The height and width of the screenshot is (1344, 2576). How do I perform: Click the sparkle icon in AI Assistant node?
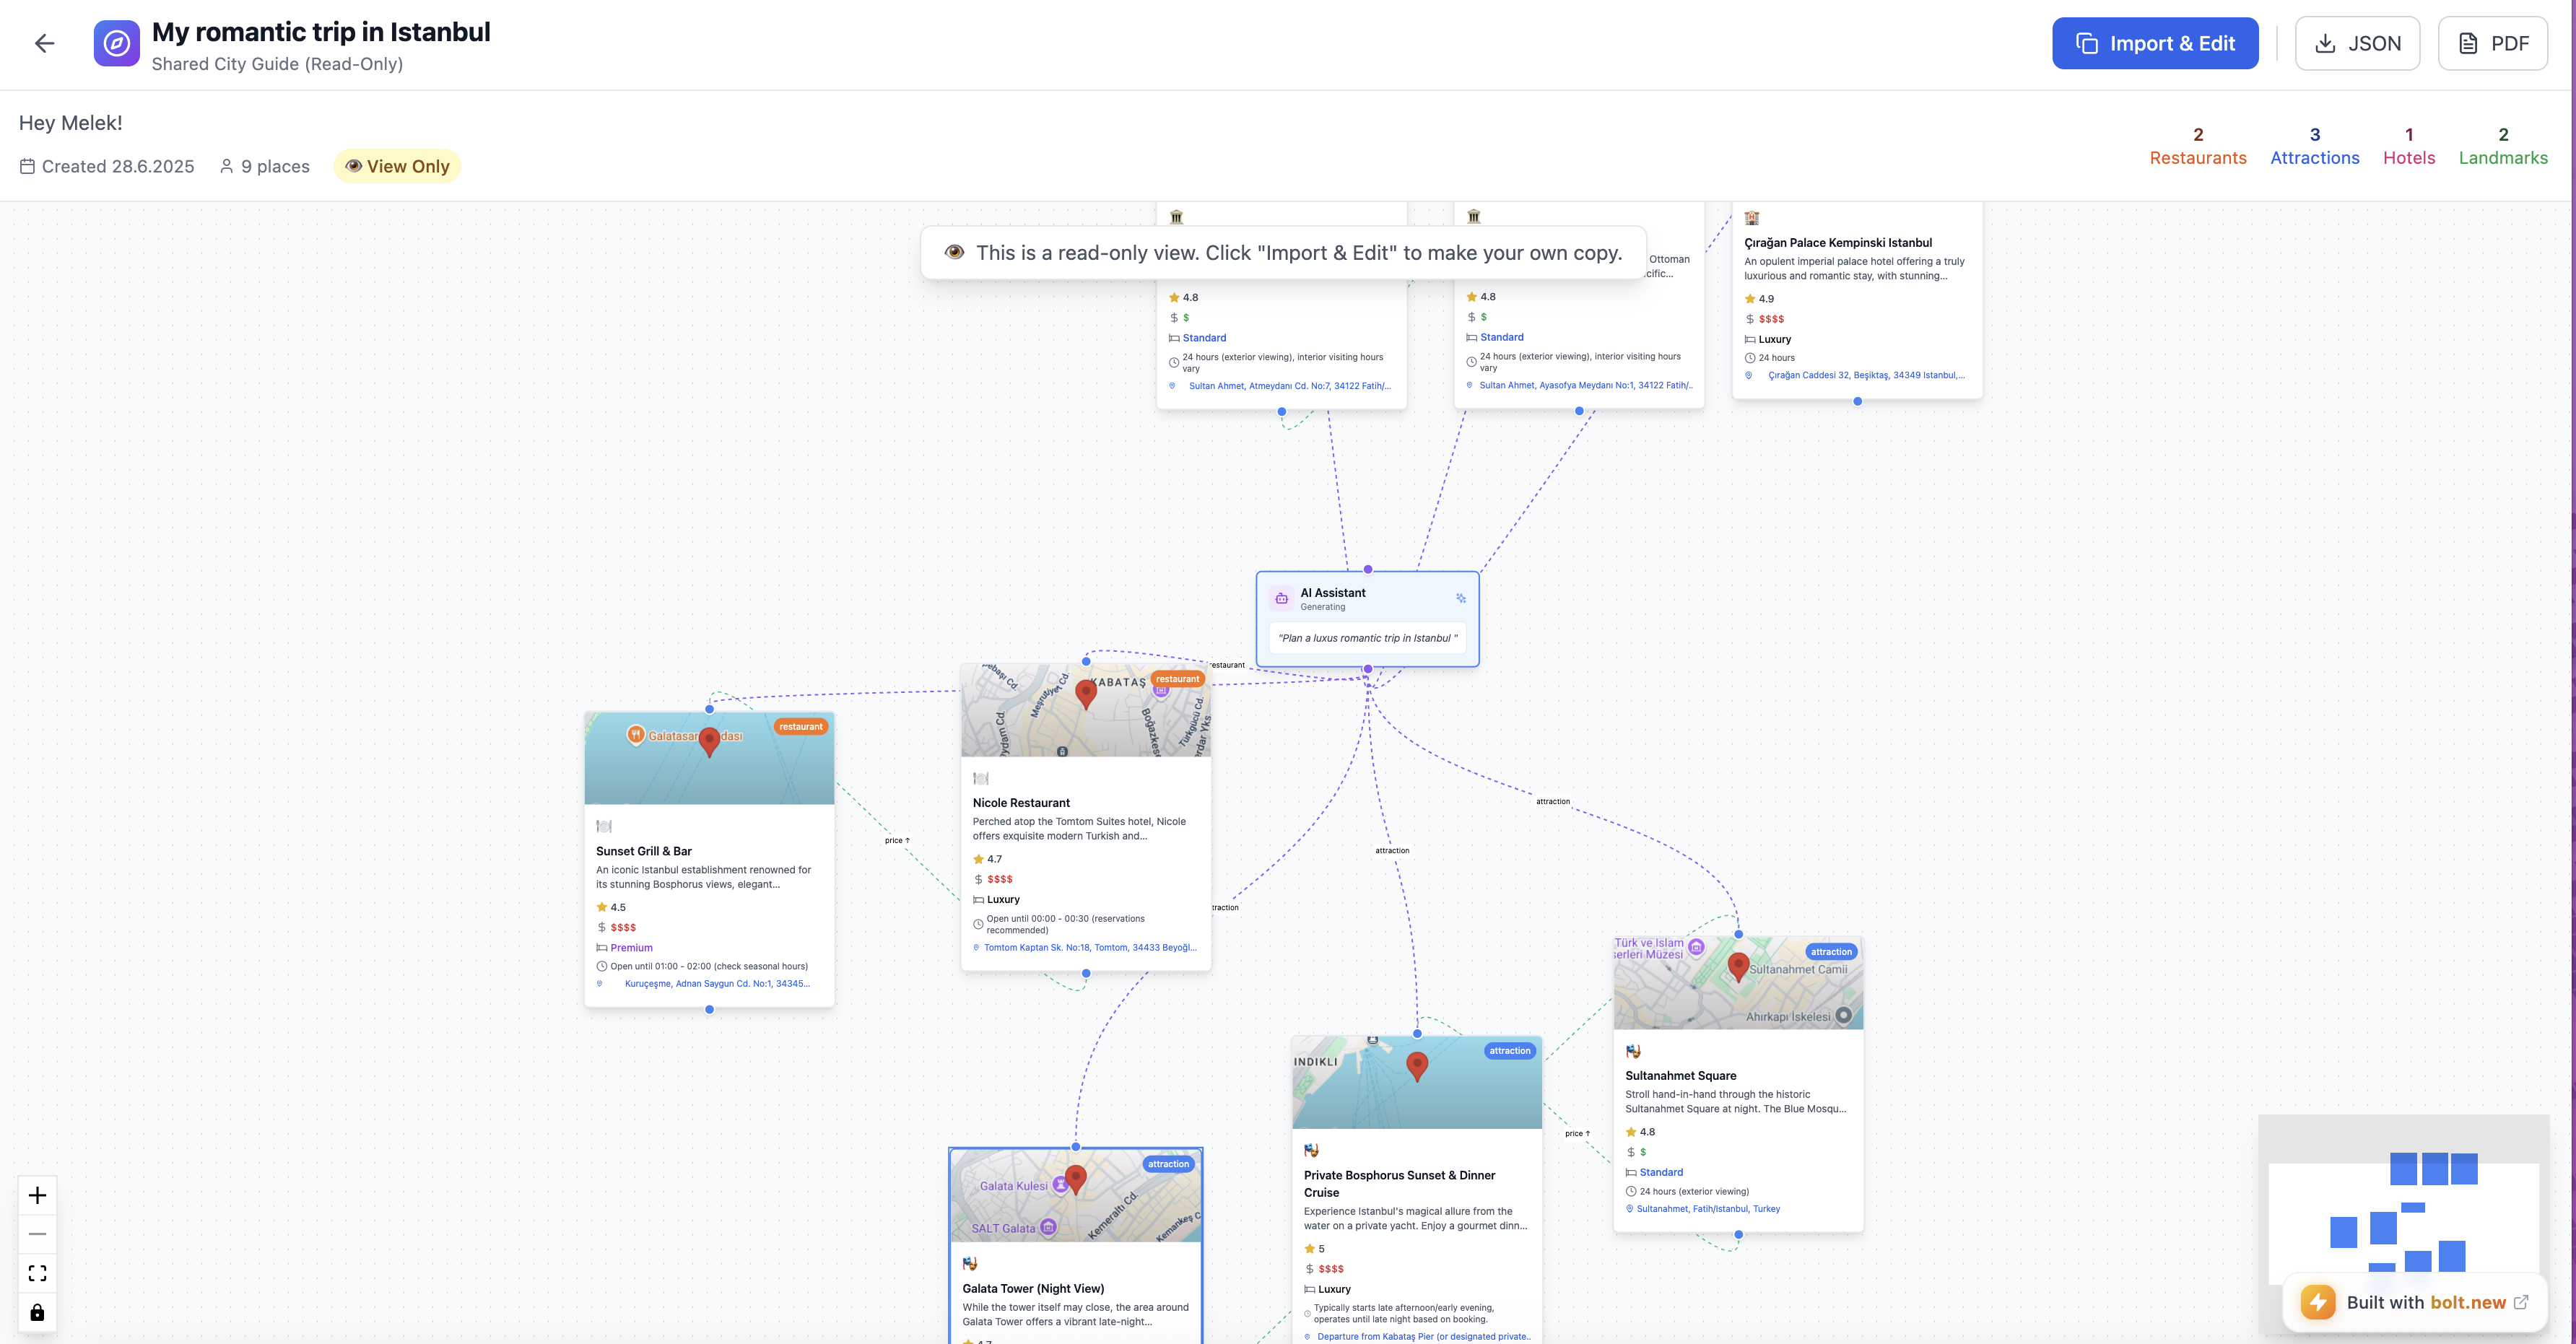pyautogui.click(x=1460, y=598)
